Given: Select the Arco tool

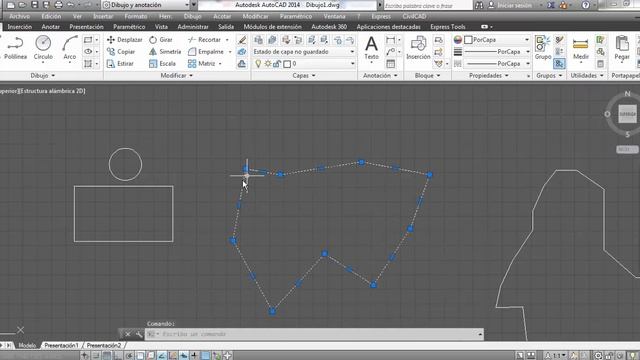Looking at the screenshot, I should 70,48.
